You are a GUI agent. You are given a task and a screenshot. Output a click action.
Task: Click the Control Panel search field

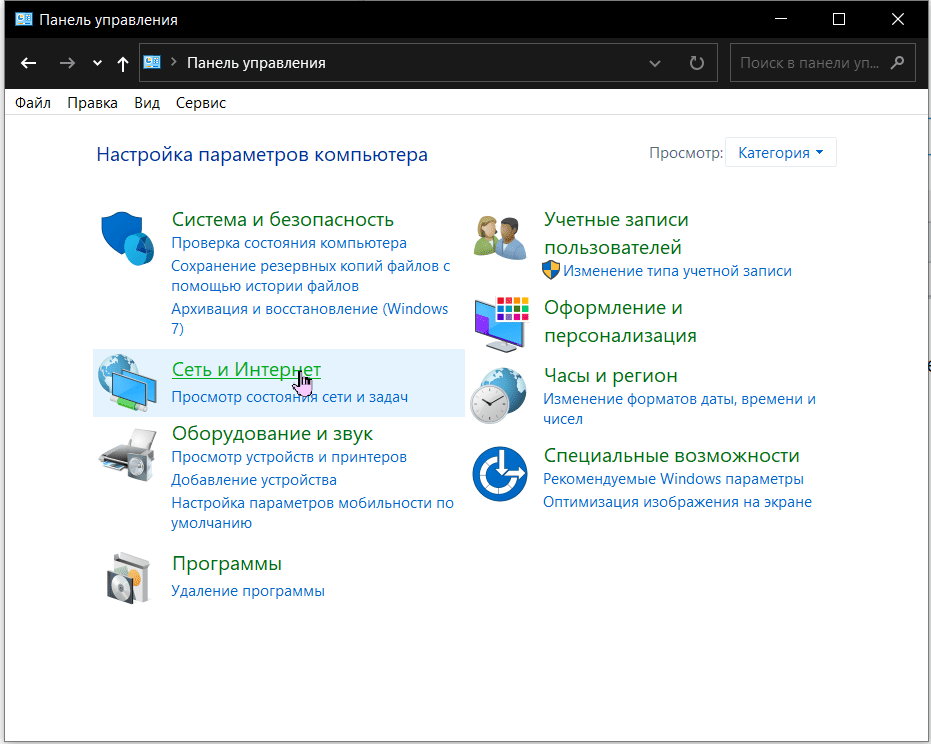(x=810, y=63)
